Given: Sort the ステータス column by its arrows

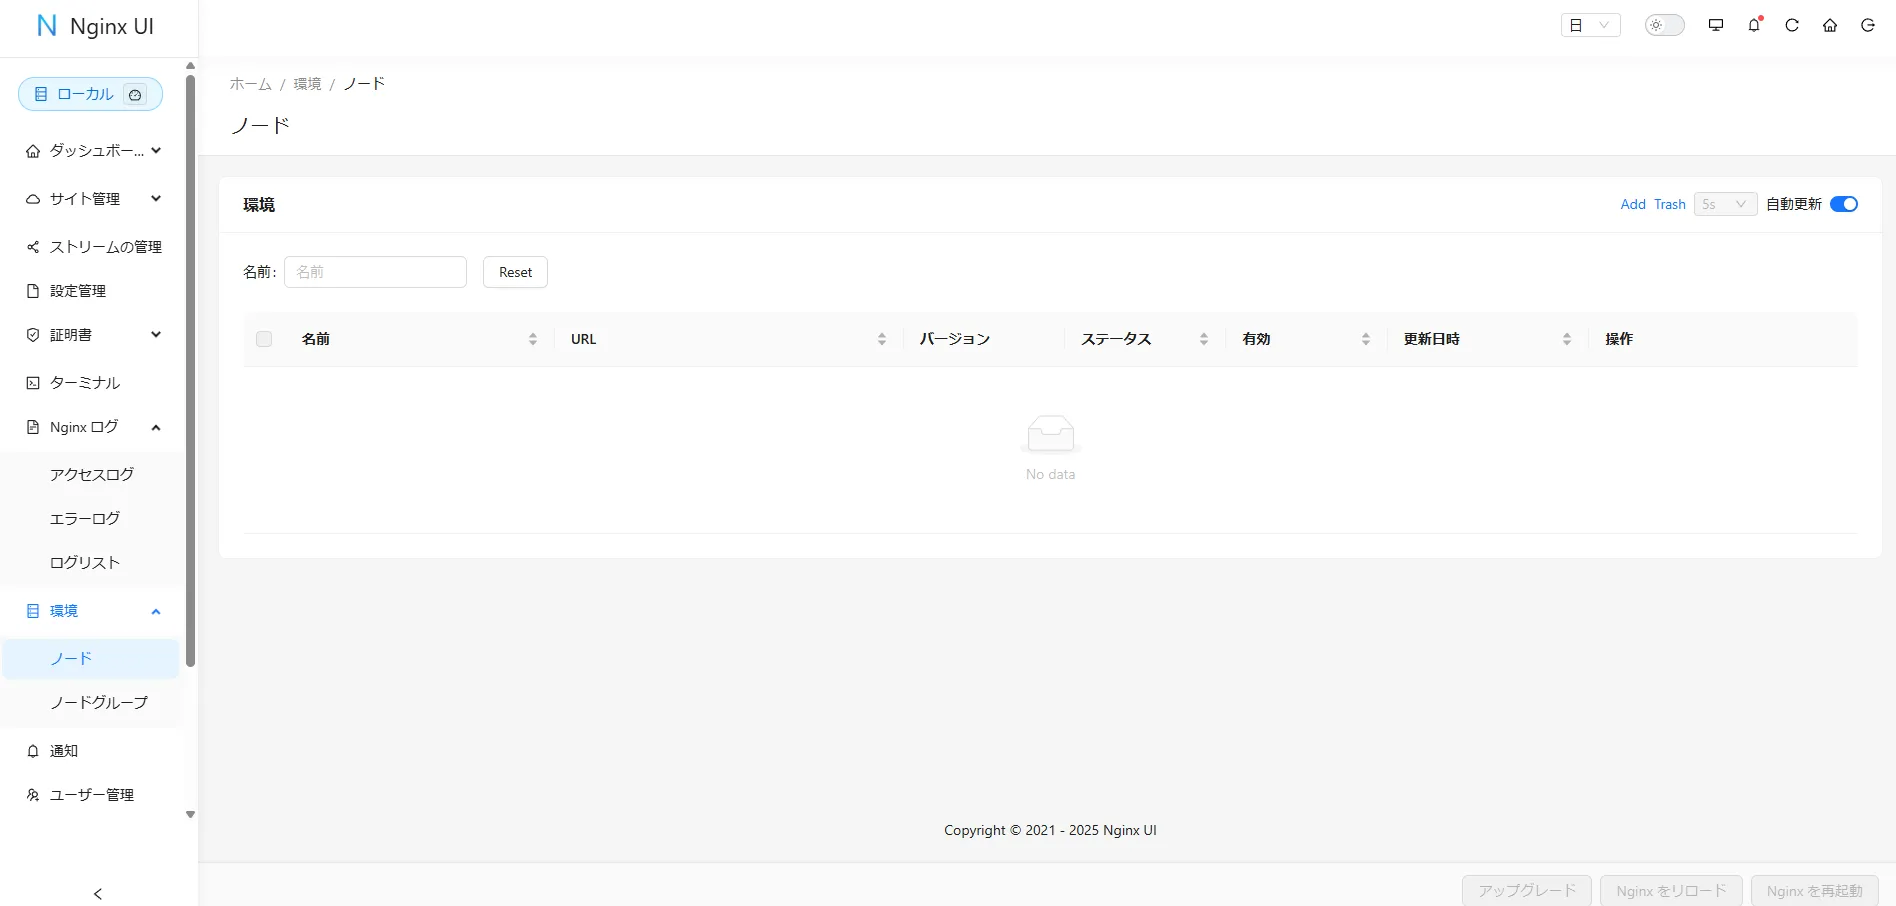Looking at the screenshot, I should 1204,339.
